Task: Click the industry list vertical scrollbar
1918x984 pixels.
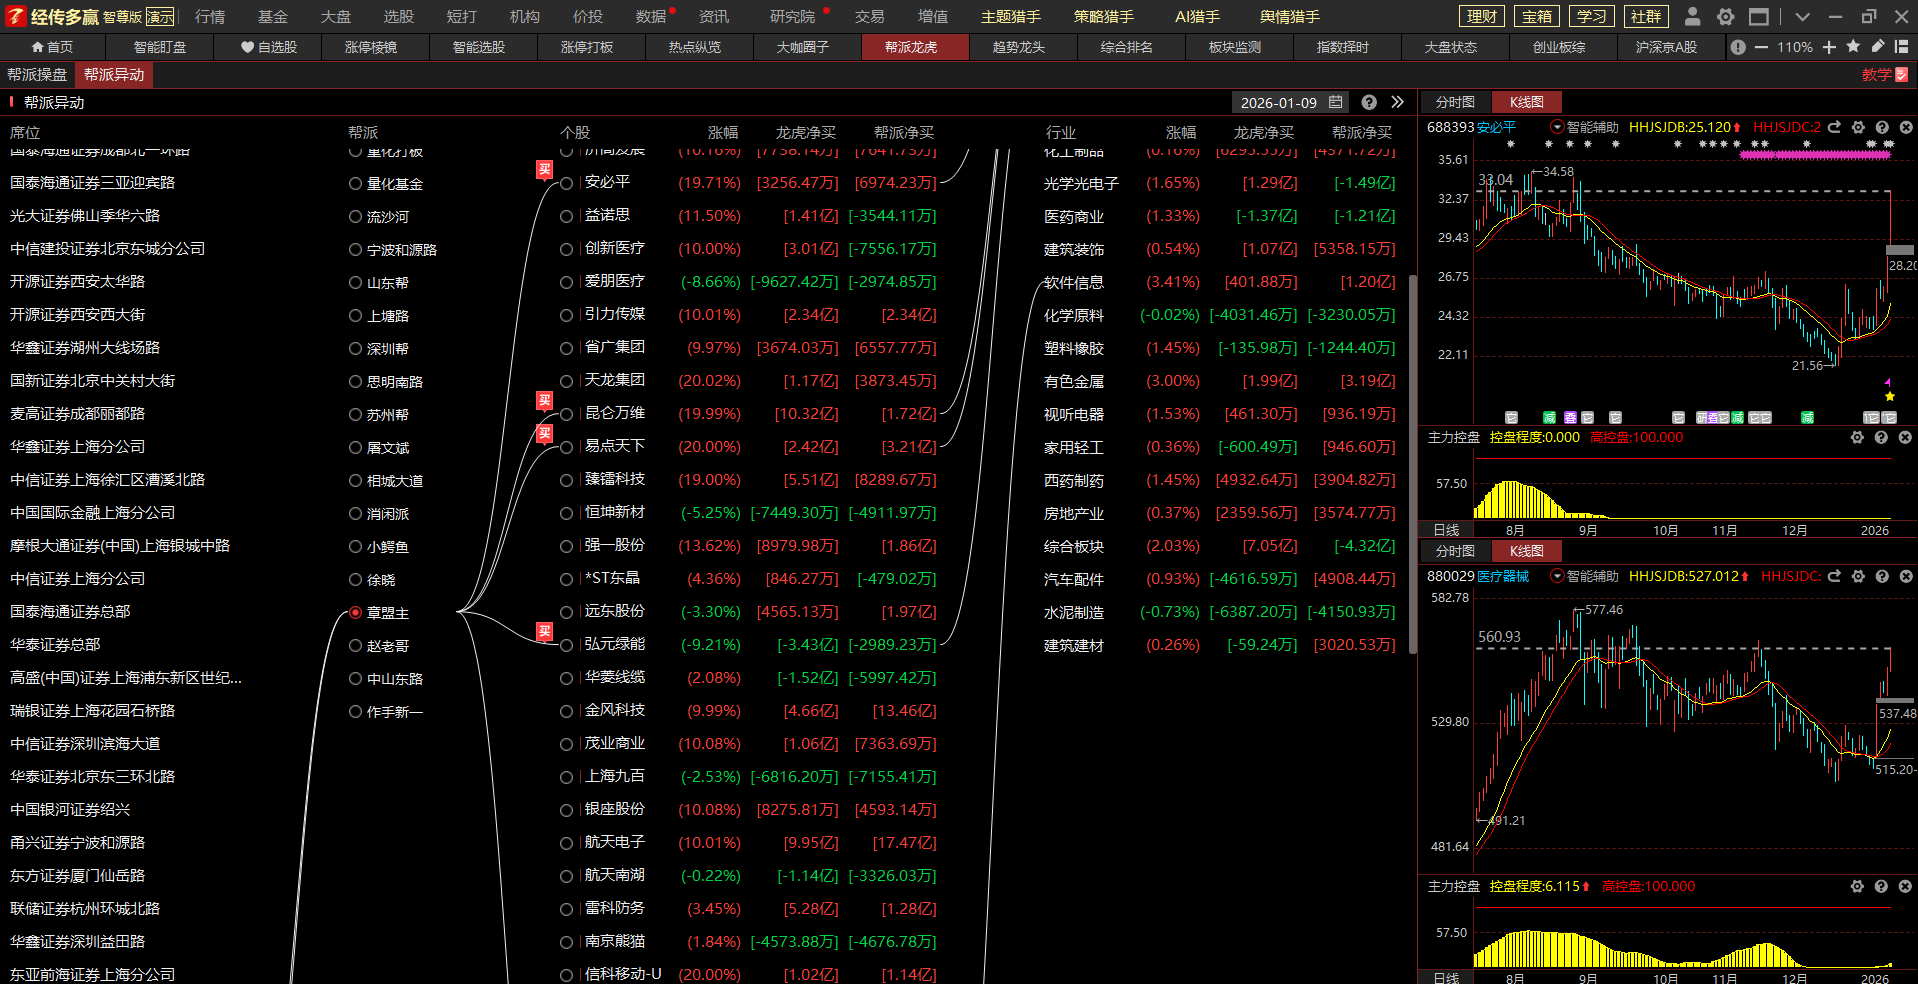Action: 1412,460
